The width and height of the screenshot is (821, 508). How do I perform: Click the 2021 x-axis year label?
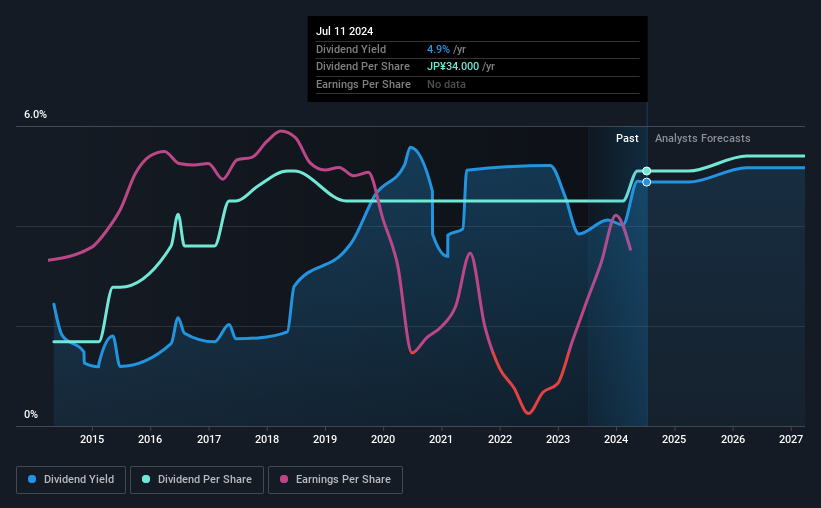click(441, 439)
